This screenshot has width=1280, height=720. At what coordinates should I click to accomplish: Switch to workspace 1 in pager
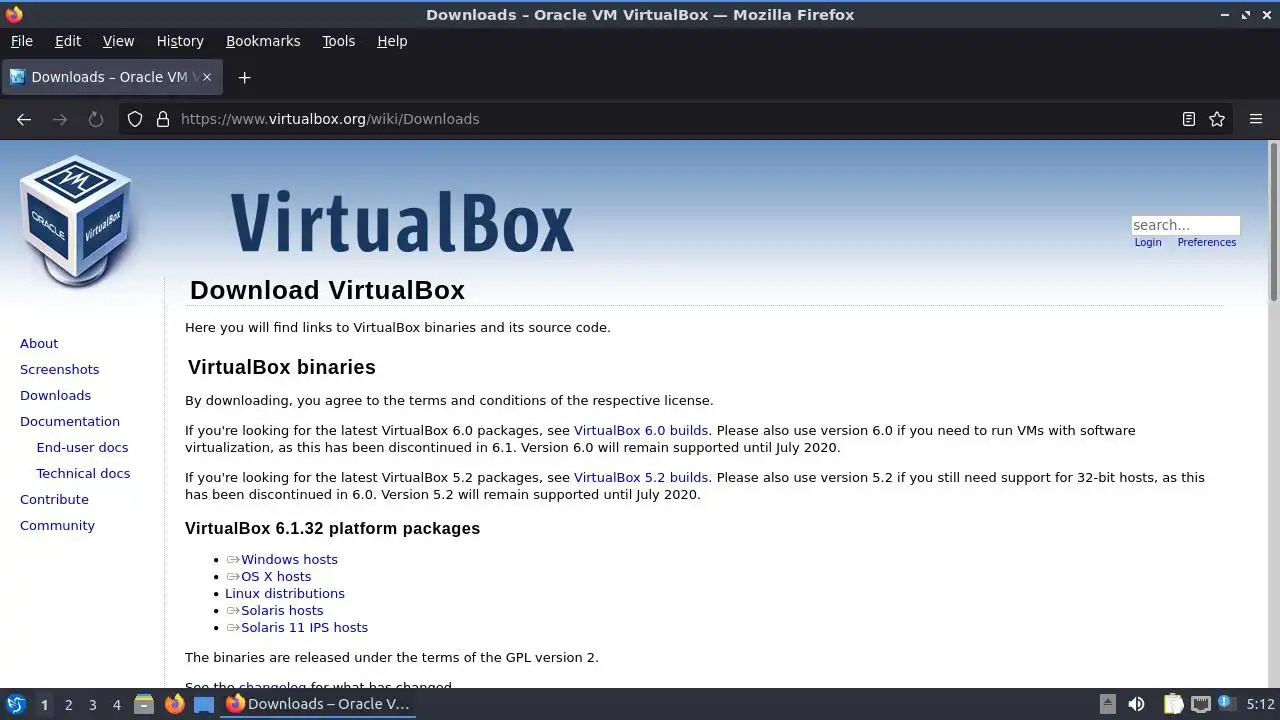coord(44,704)
